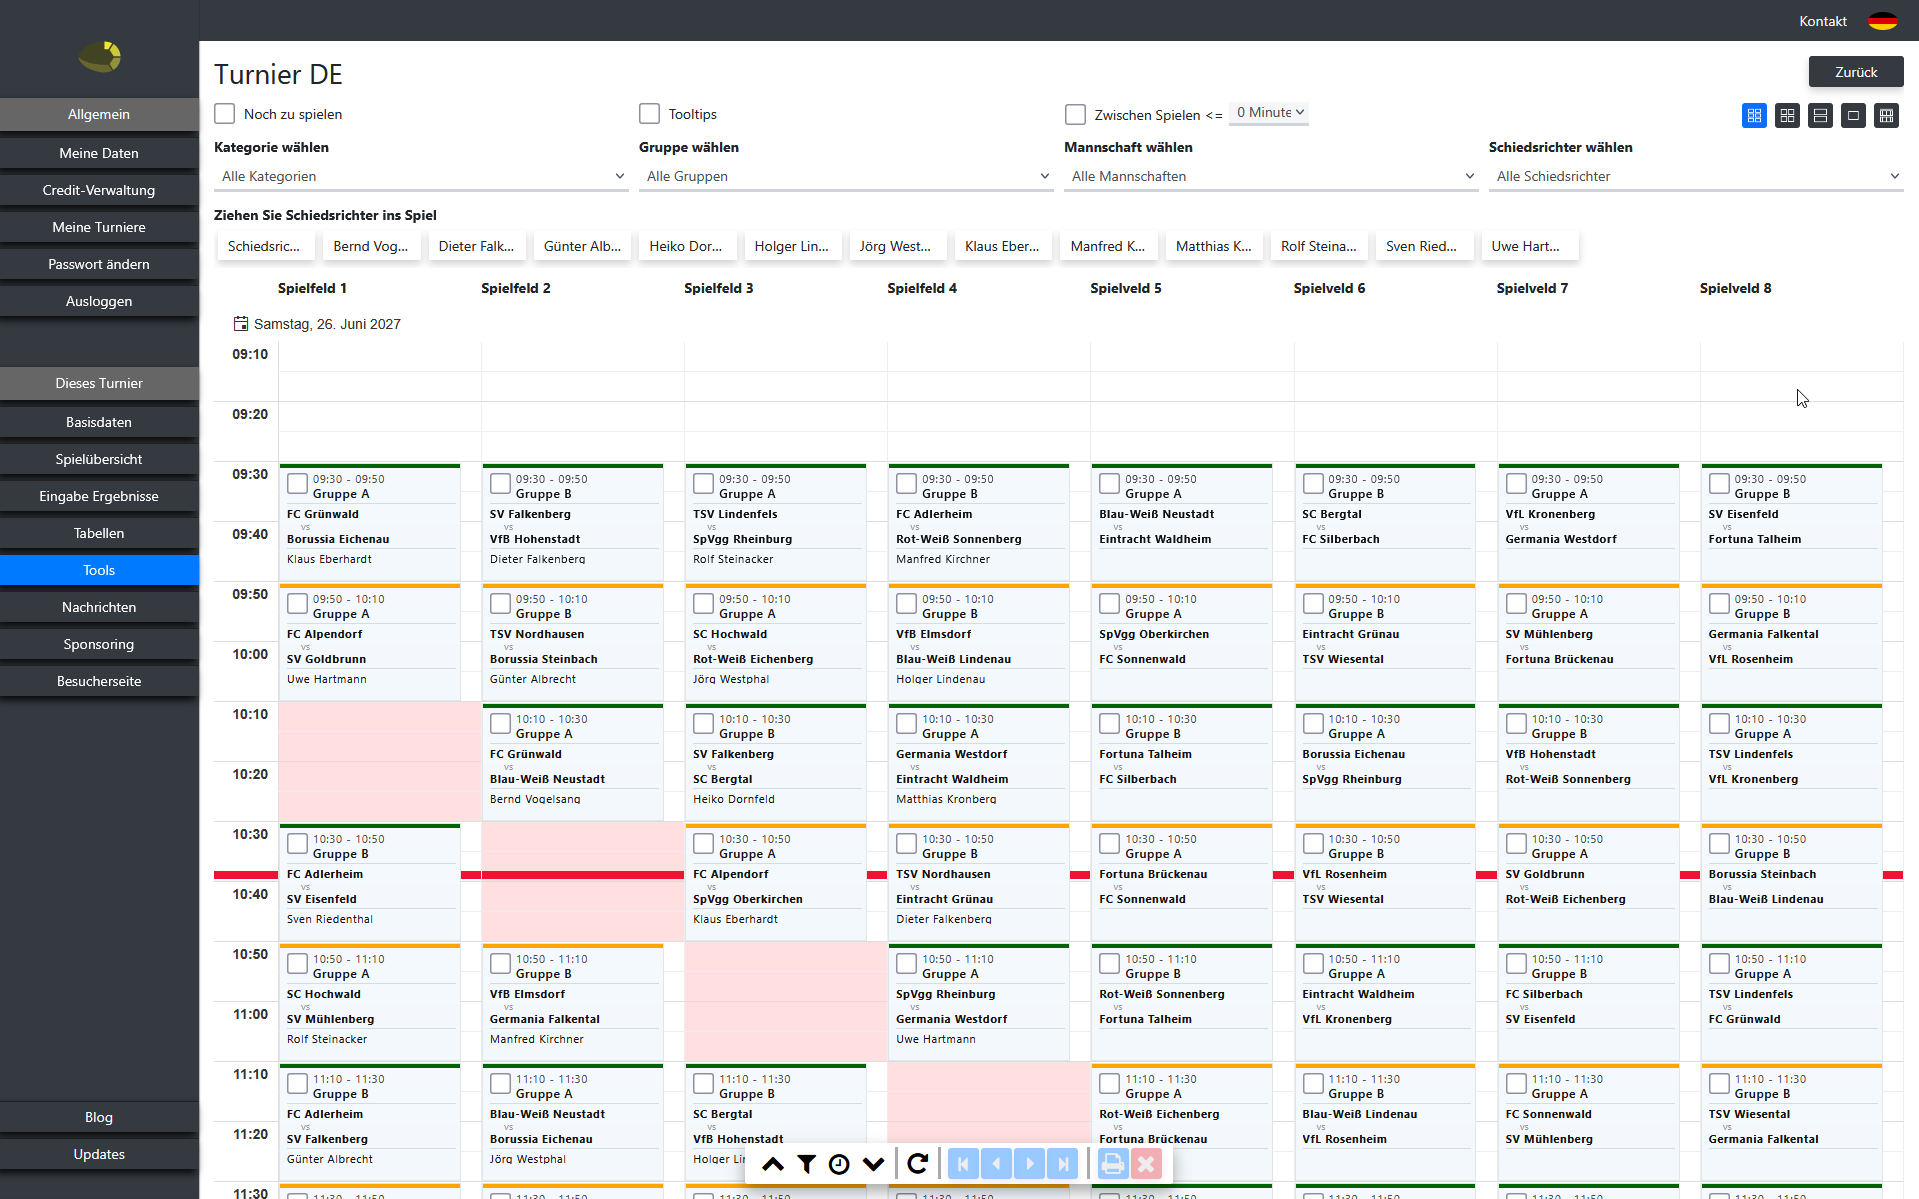Pick the Heiko Dor... referee chip
Image resolution: width=1919 pixels, height=1199 pixels.
[685, 246]
